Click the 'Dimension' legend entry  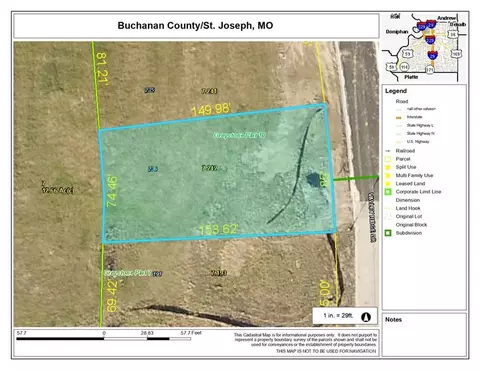point(408,200)
